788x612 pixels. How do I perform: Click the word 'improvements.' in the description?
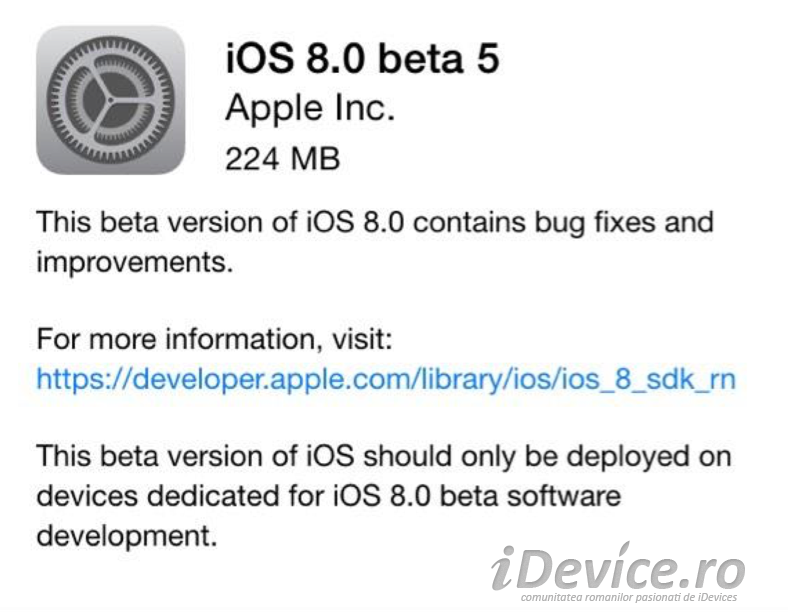tap(135, 262)
